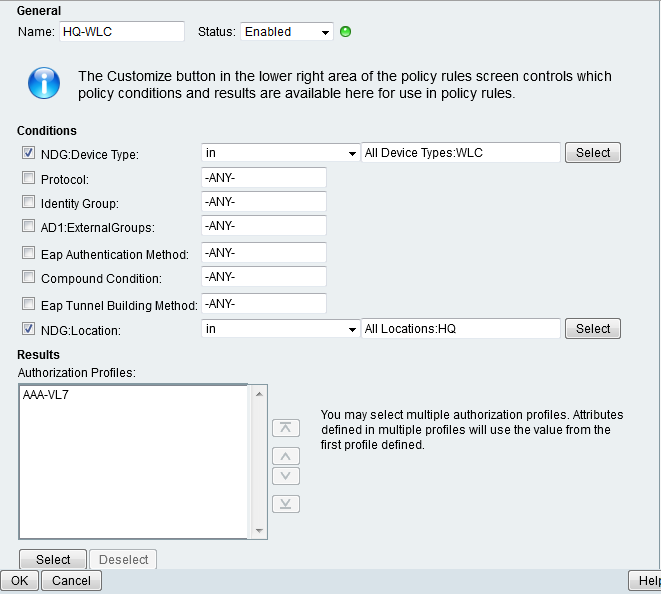Viewport: 661px width, 594px height.
Task: Open the NDG:Location operator dropdown
Action: pyautogui.click(x=280, y=329)
